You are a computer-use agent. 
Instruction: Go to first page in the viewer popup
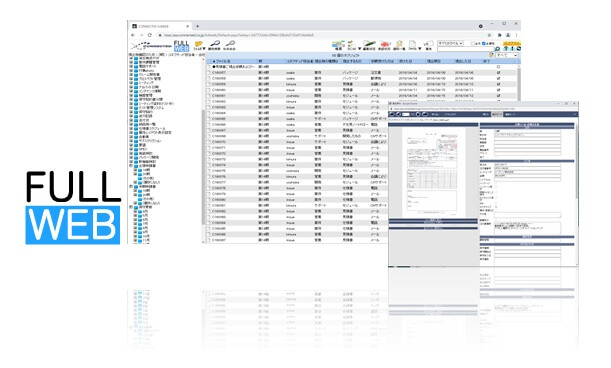[391, 114]
